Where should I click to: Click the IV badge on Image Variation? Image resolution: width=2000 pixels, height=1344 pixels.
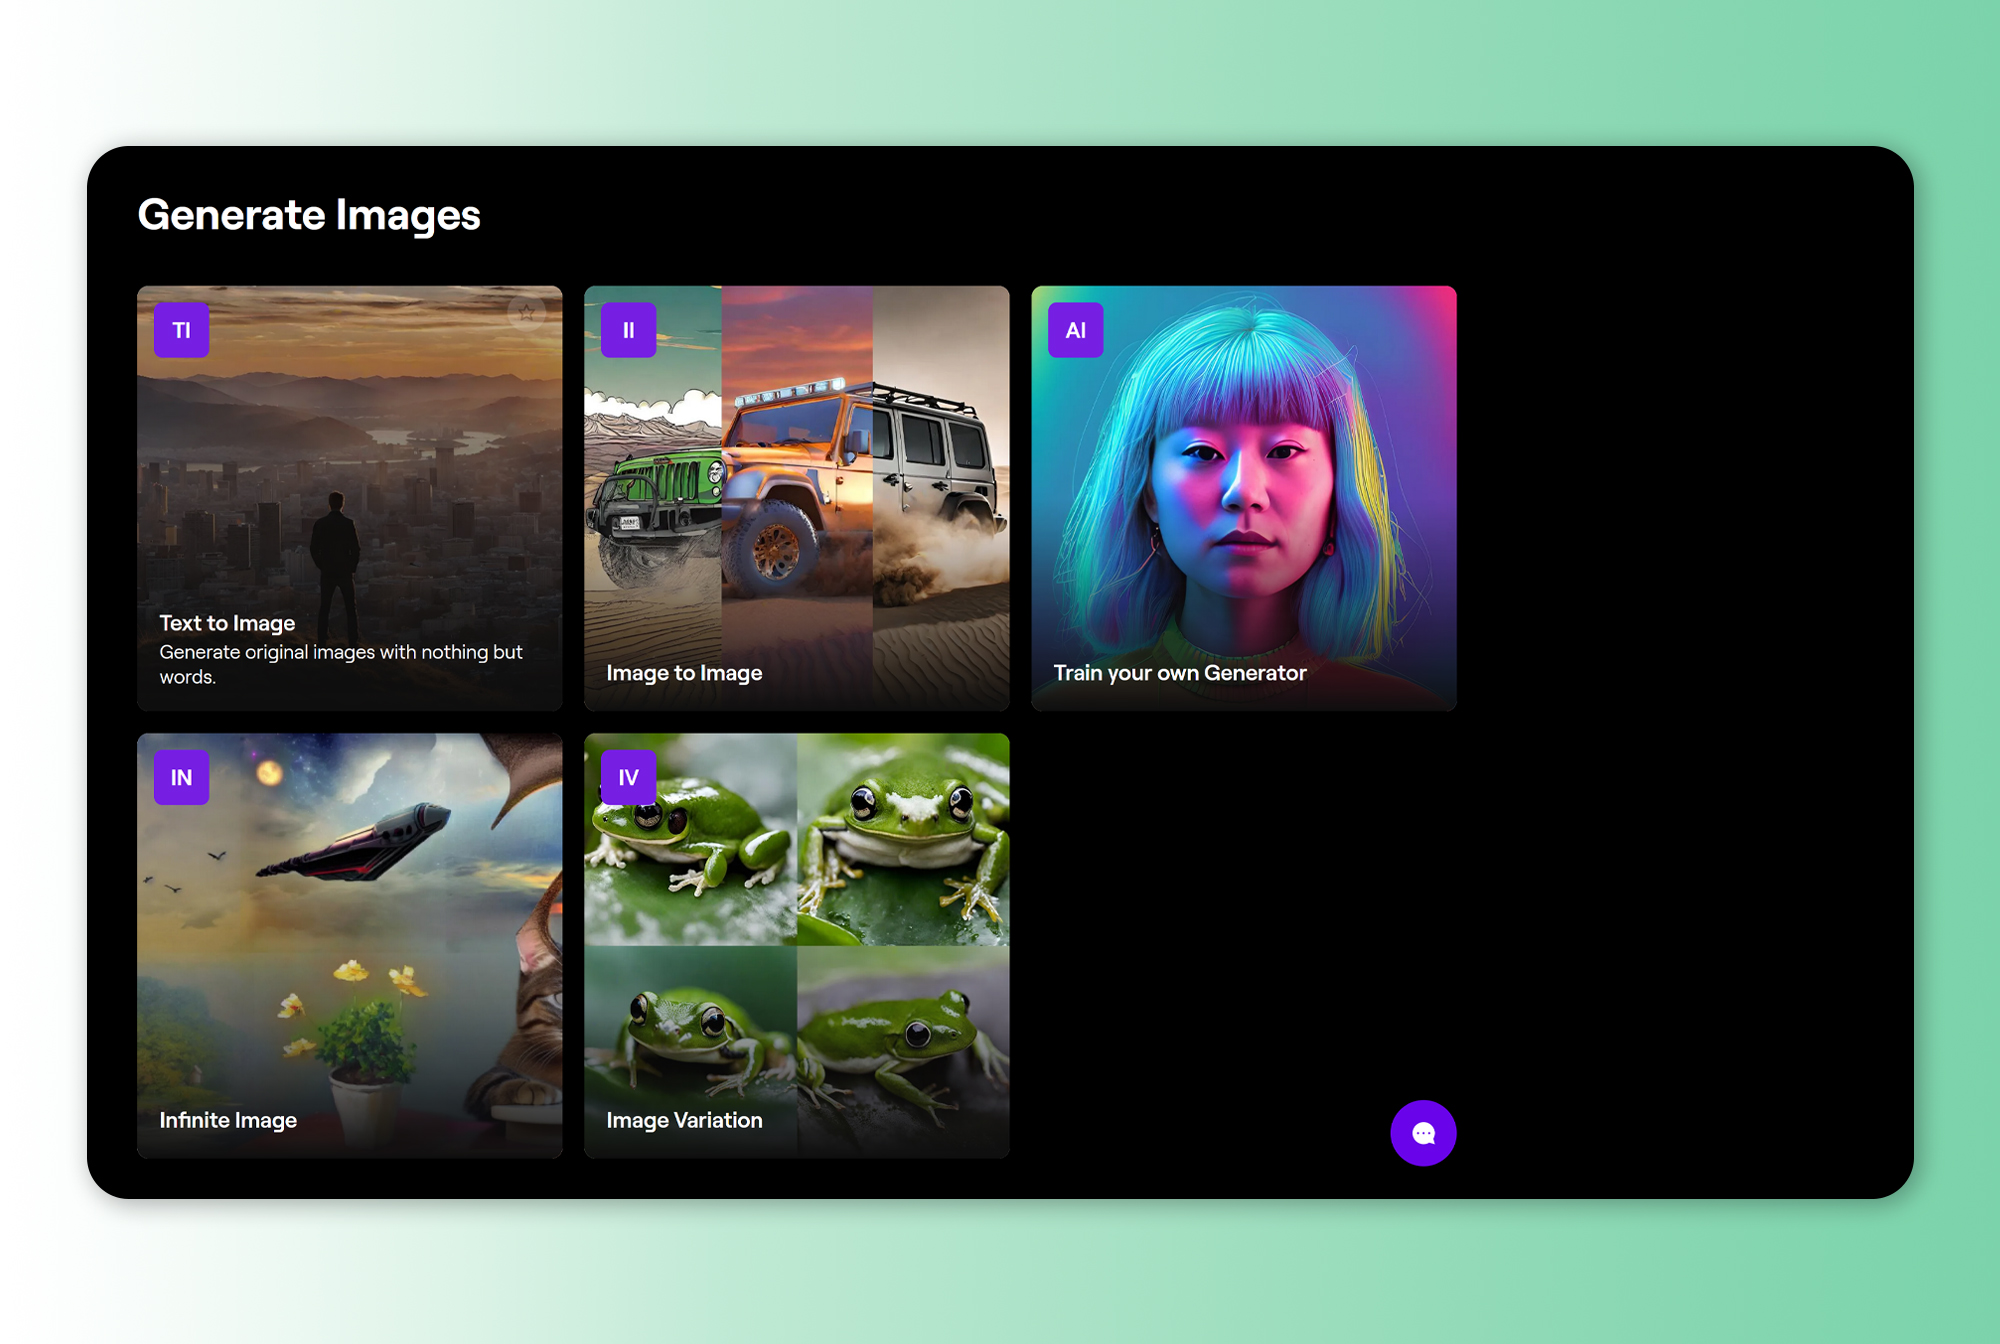click(628, 777)
